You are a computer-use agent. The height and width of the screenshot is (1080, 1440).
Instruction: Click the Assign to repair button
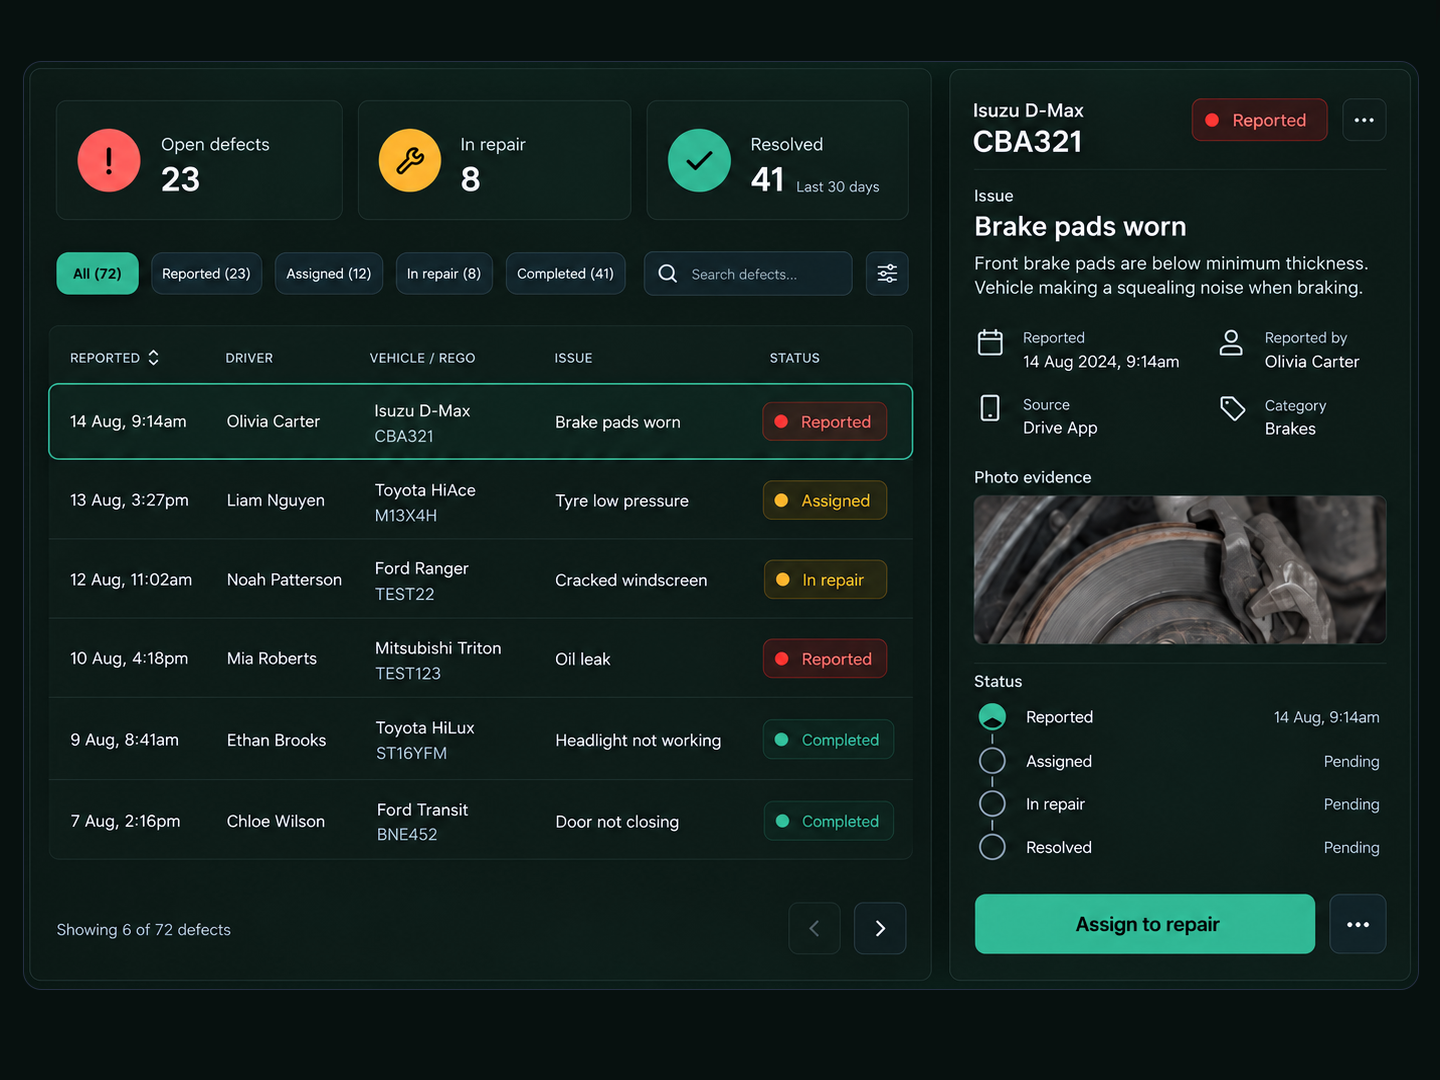pyautogui.click(x=1145, y=924)
